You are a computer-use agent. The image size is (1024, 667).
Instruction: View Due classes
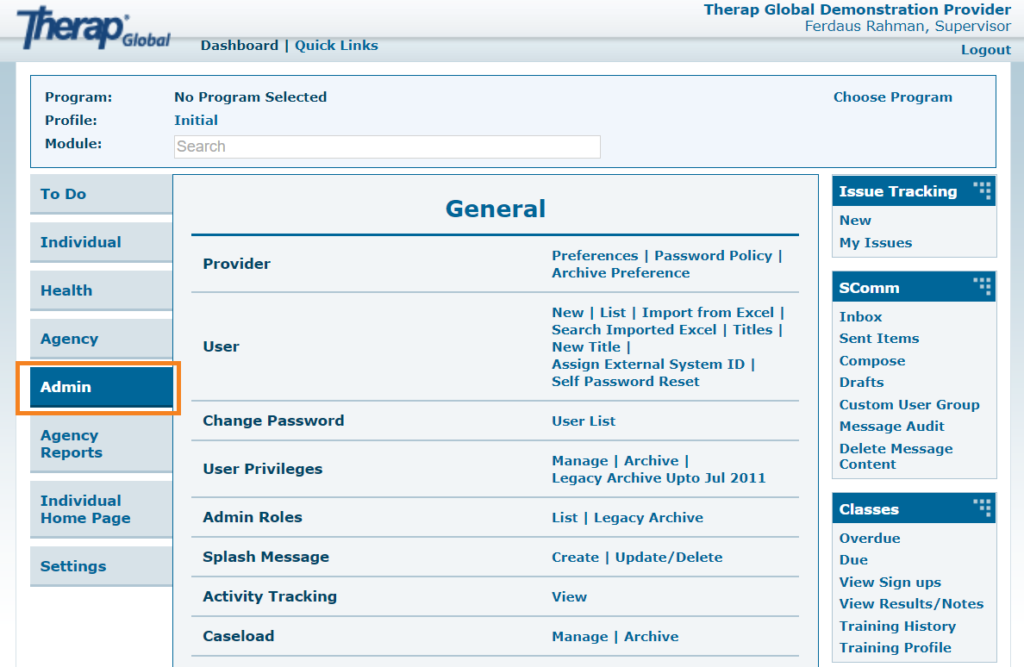click(853, 560)
